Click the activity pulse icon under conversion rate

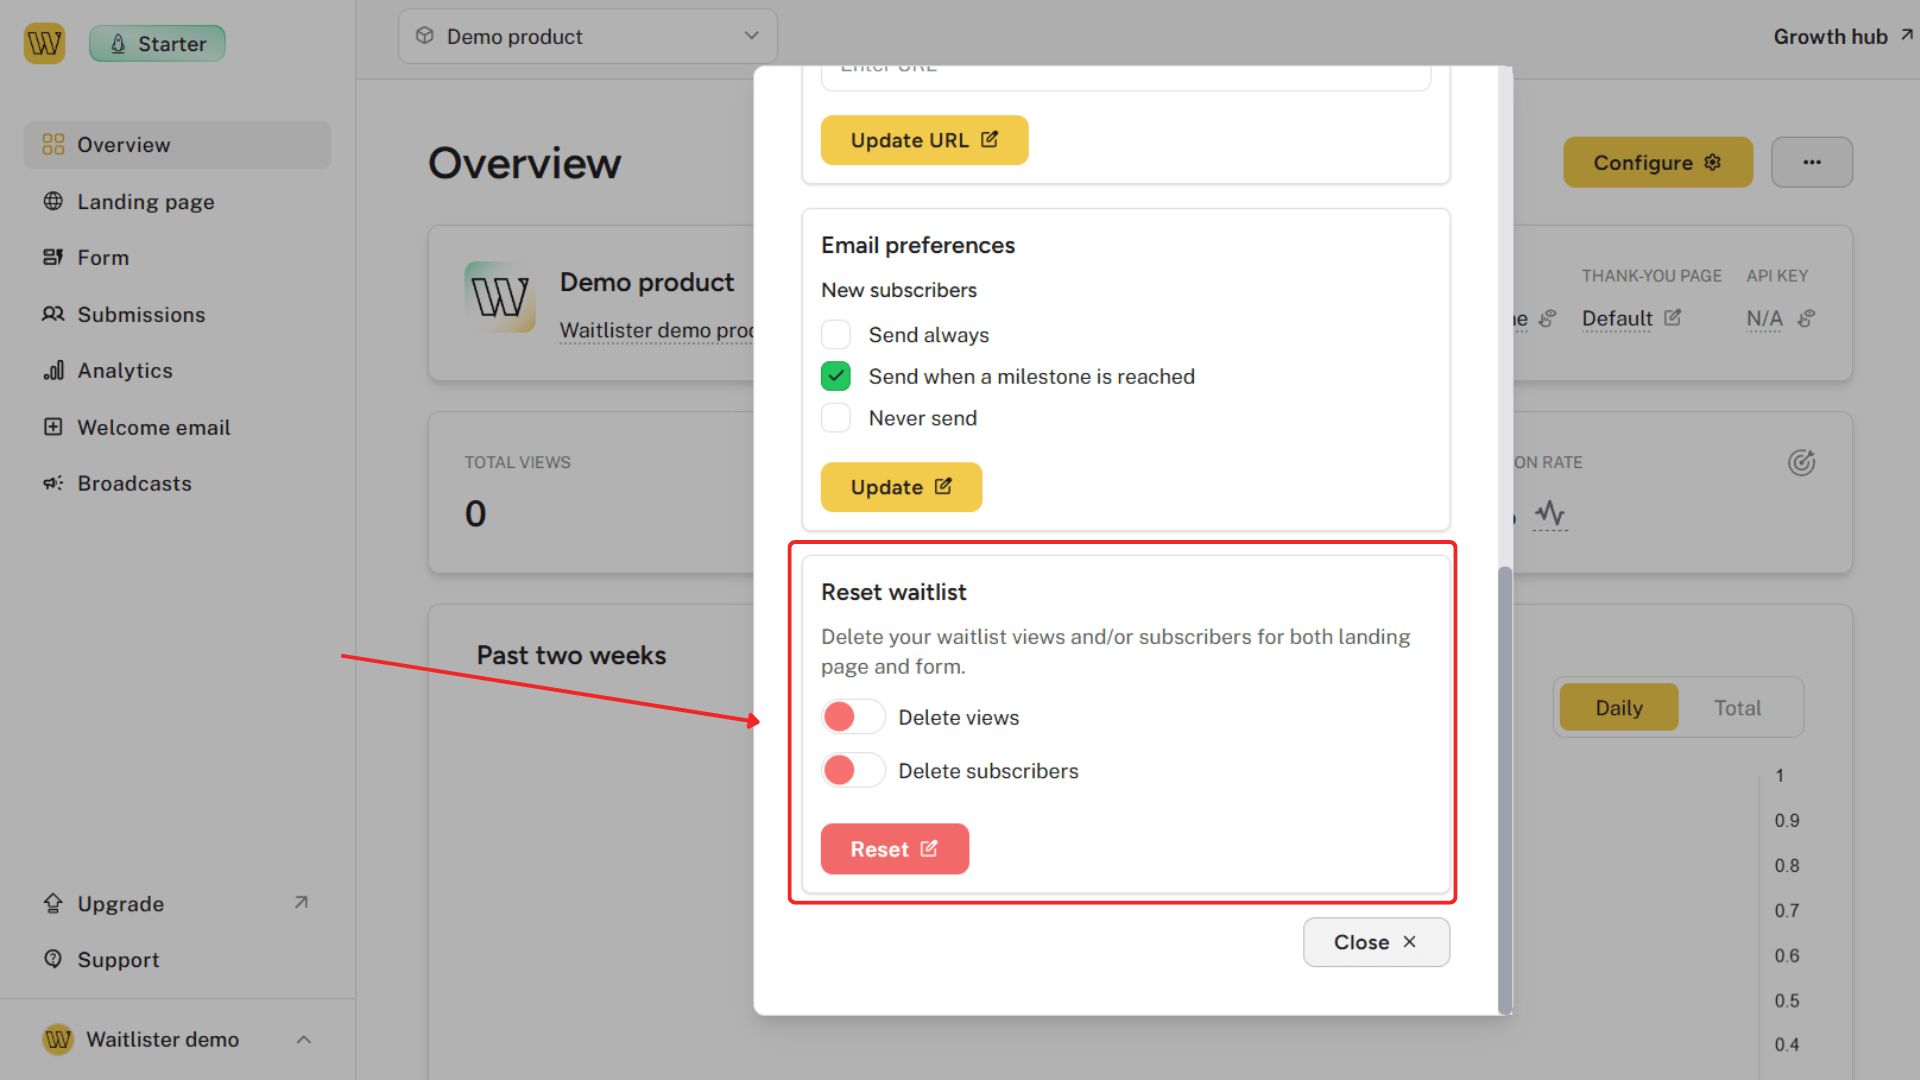[1550, 513]
